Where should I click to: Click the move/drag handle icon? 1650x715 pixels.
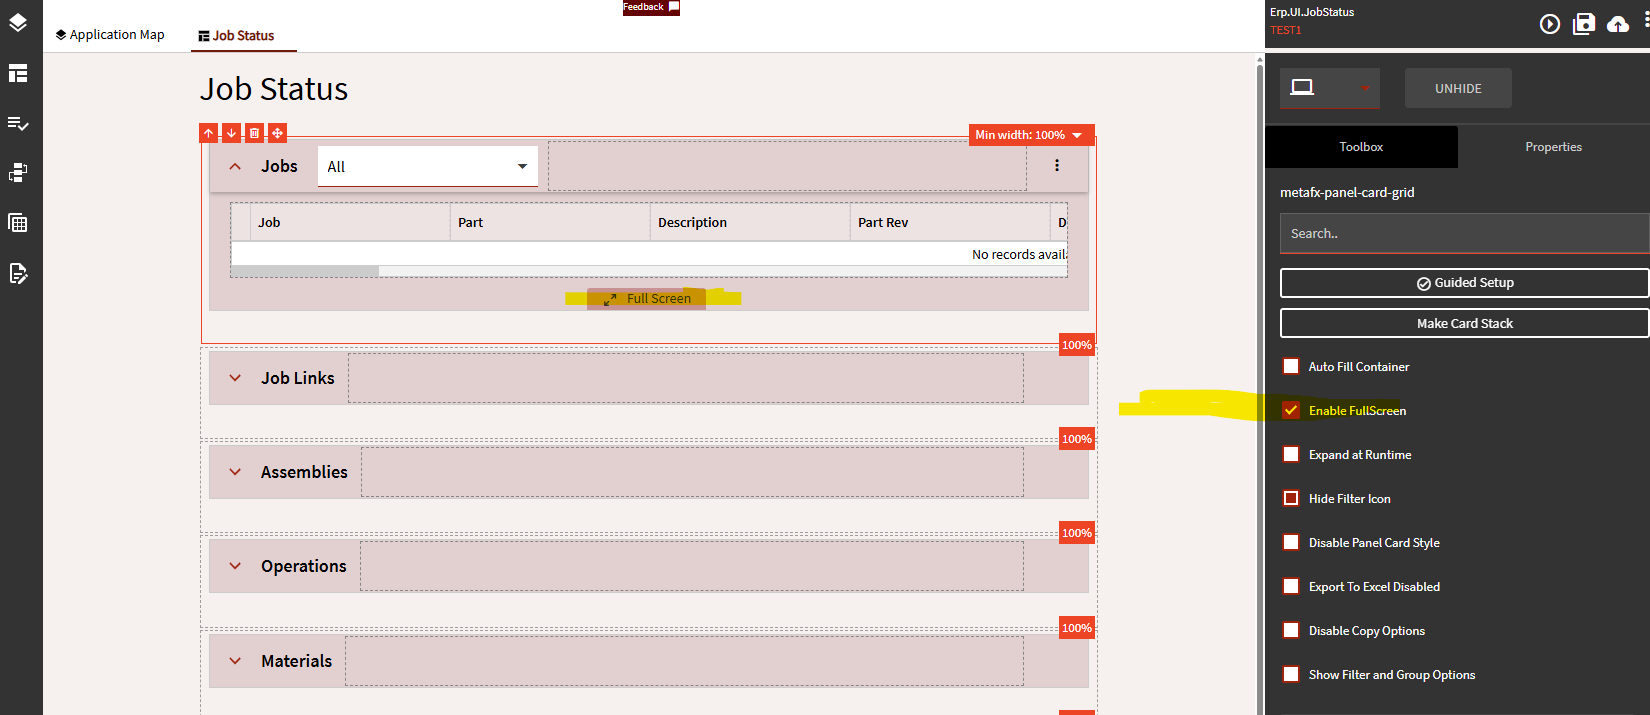(x=278, y=133)
